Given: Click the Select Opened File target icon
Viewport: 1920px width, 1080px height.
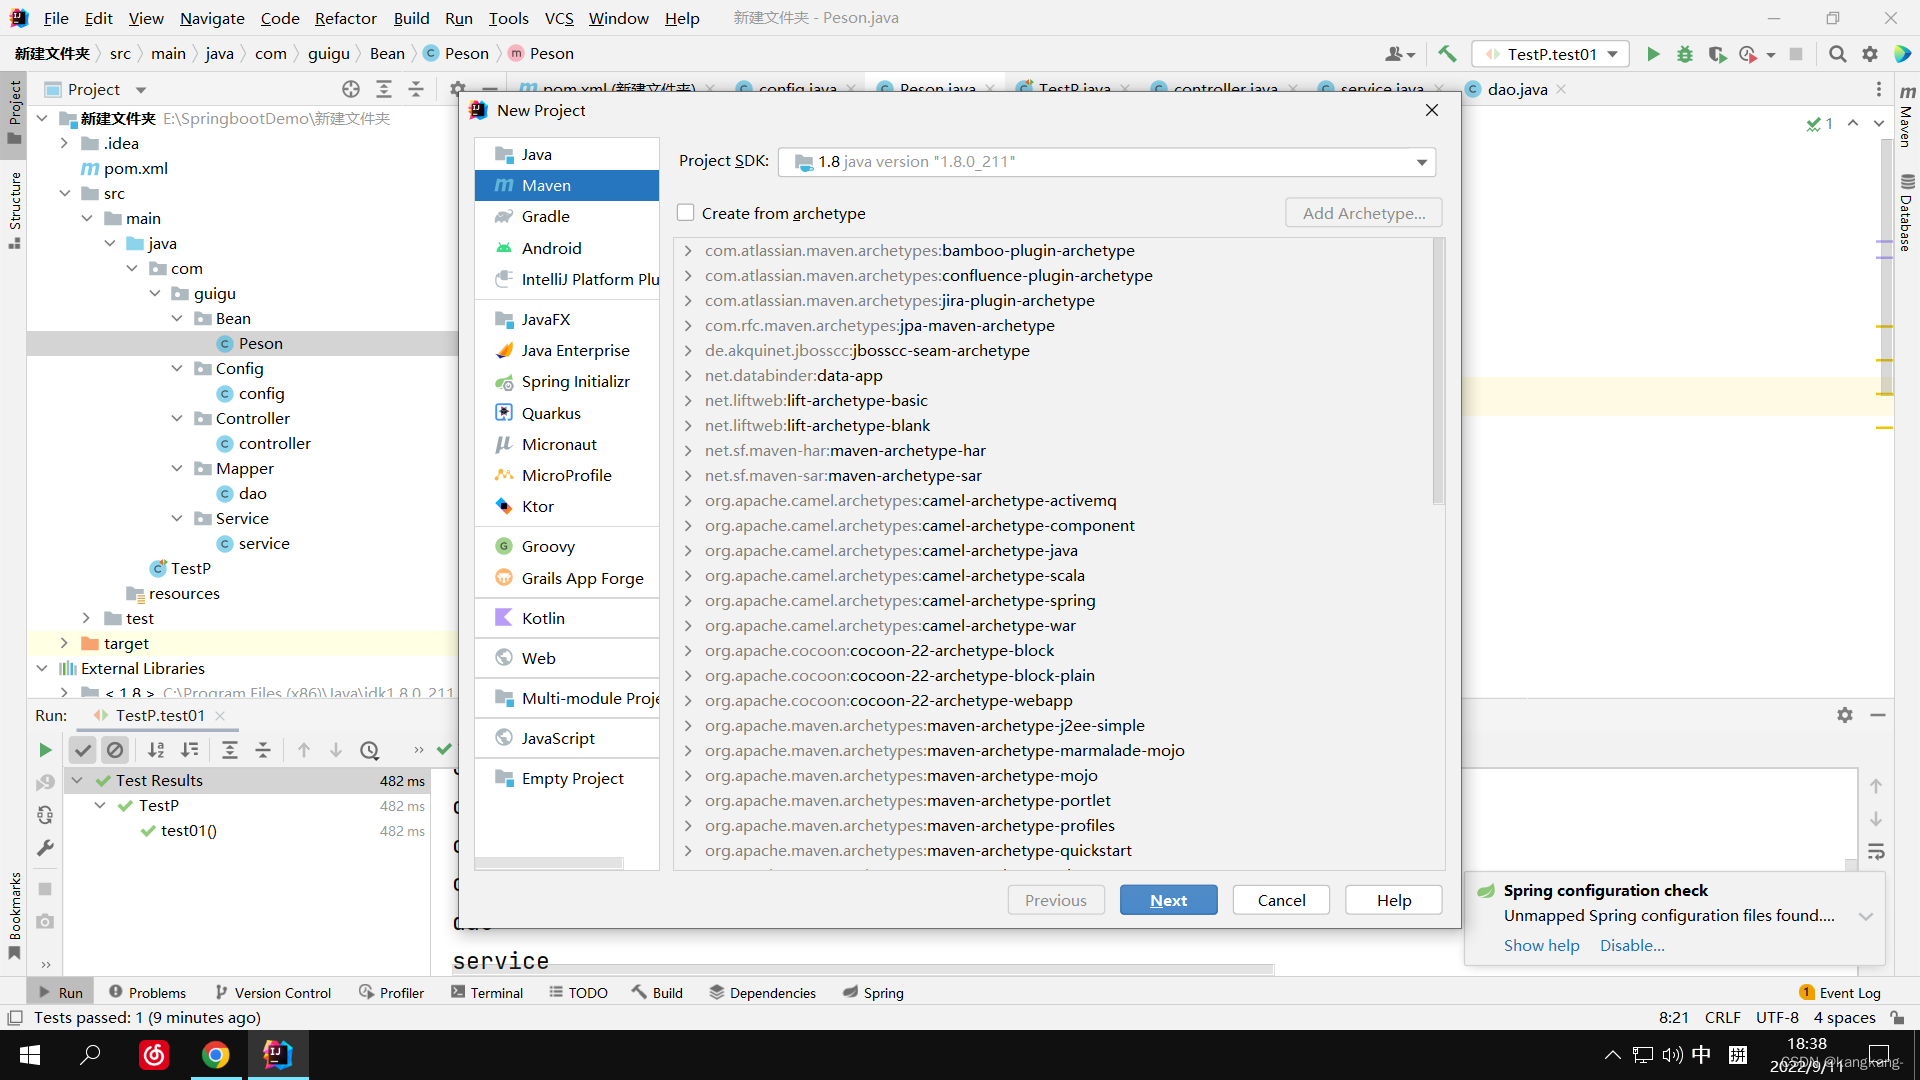Looking at the screenshot, I should pos(351,89).
